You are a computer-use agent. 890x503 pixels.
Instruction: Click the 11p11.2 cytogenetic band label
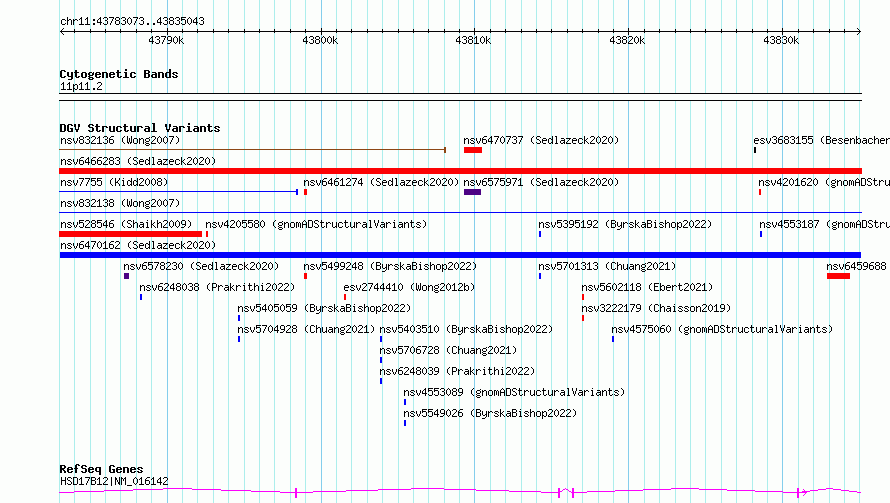[x=81, y=86]
